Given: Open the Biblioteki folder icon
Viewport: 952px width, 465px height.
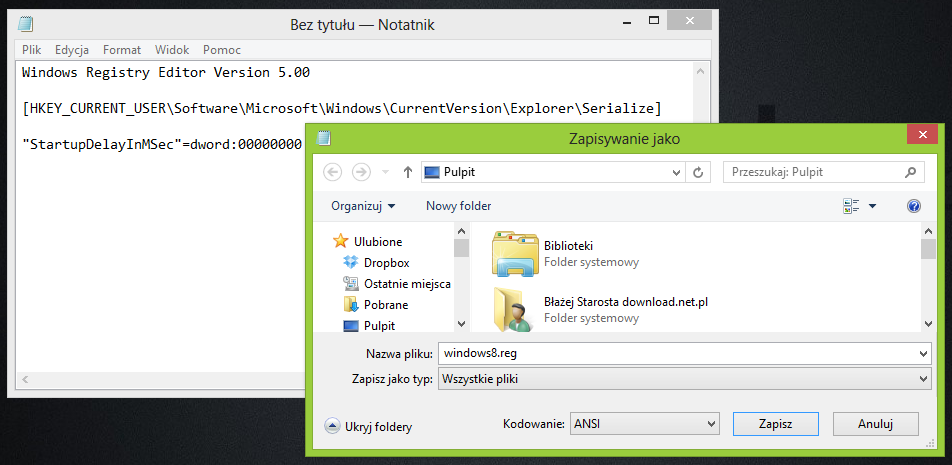Looking at the screenshot, I should (515, 254).
